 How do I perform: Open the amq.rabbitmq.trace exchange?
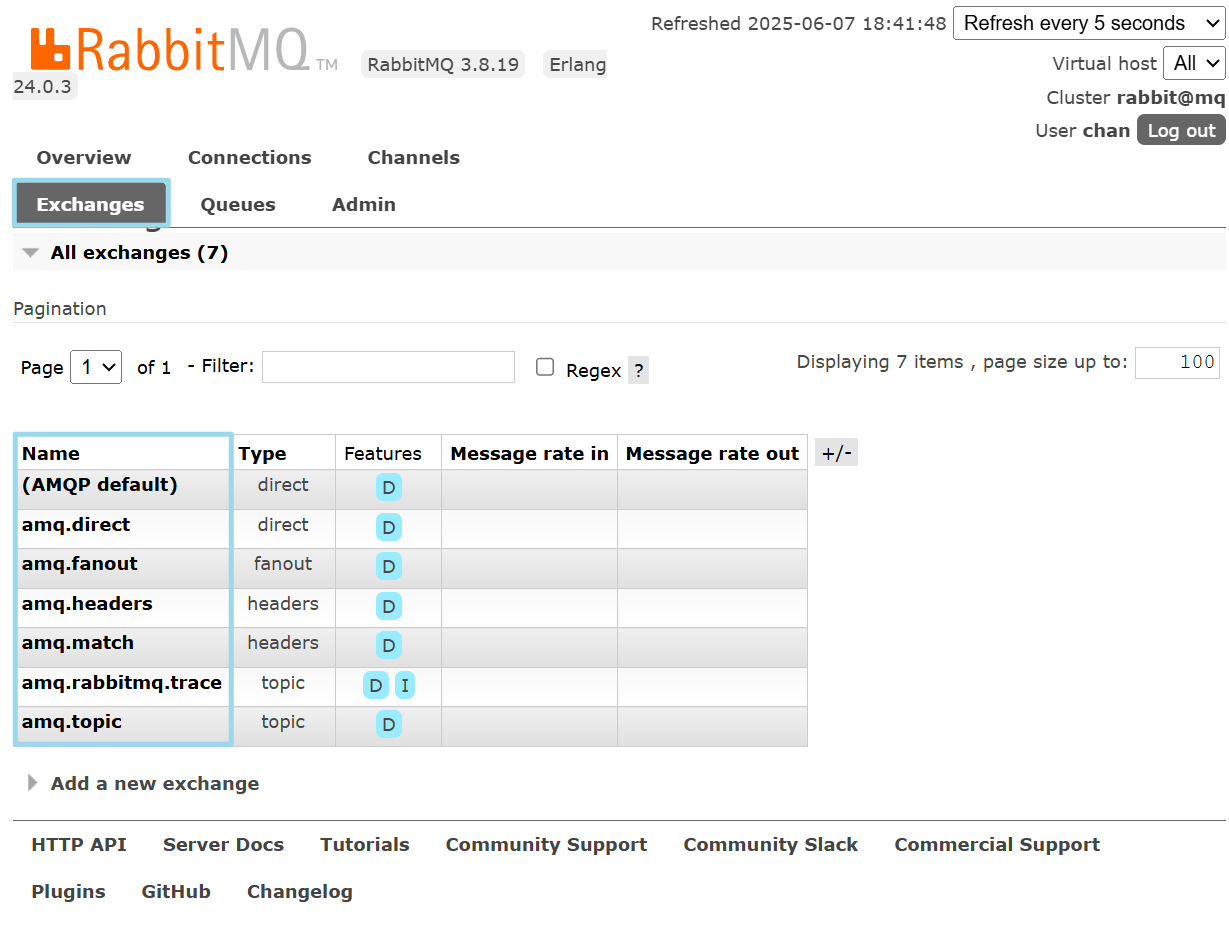(122, 683)
